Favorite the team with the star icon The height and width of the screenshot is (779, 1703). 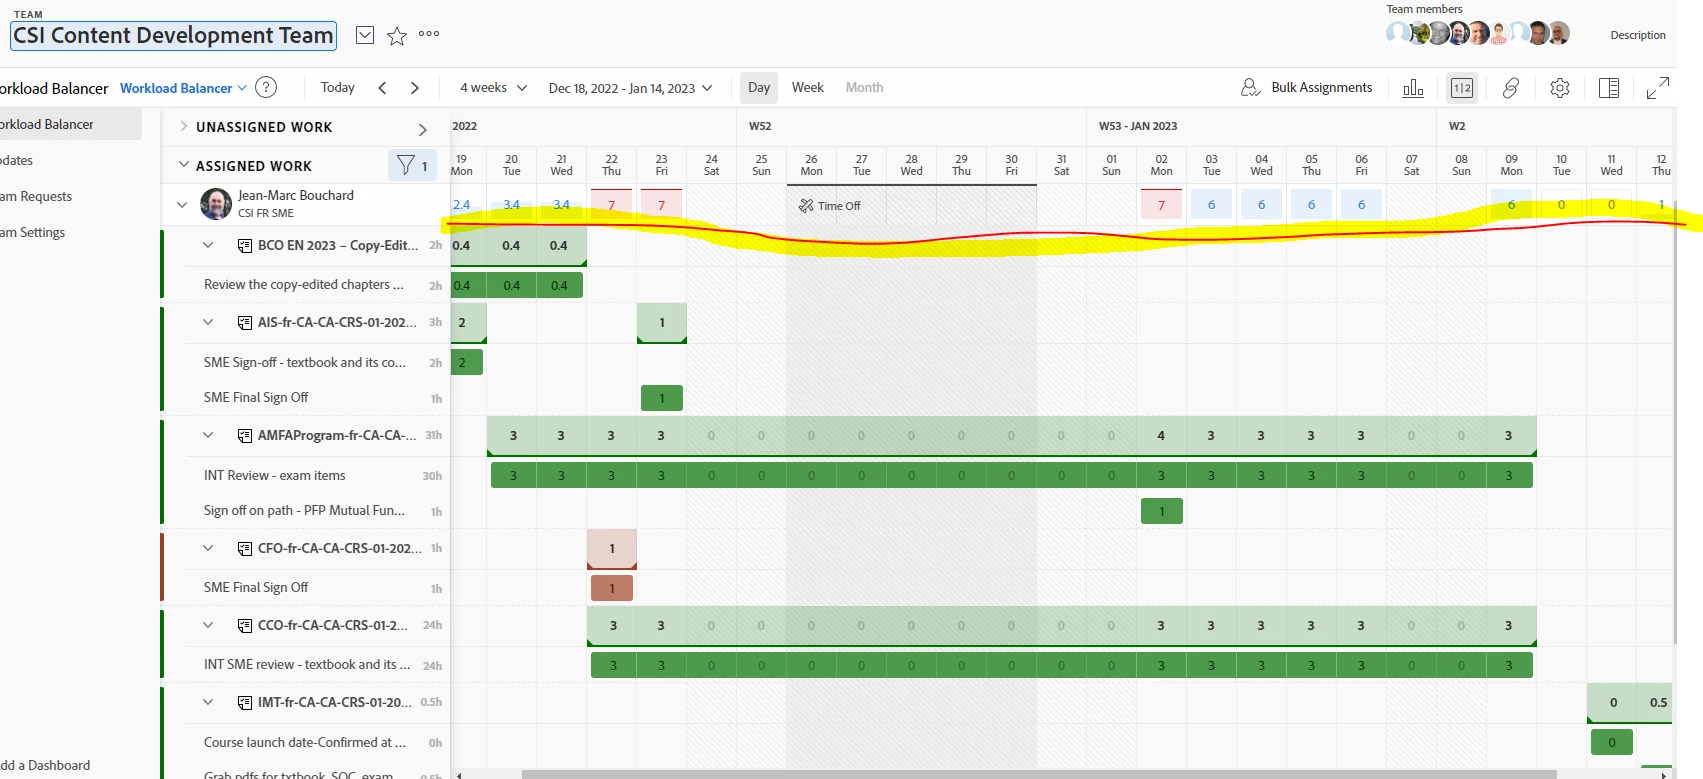[397, 36]
